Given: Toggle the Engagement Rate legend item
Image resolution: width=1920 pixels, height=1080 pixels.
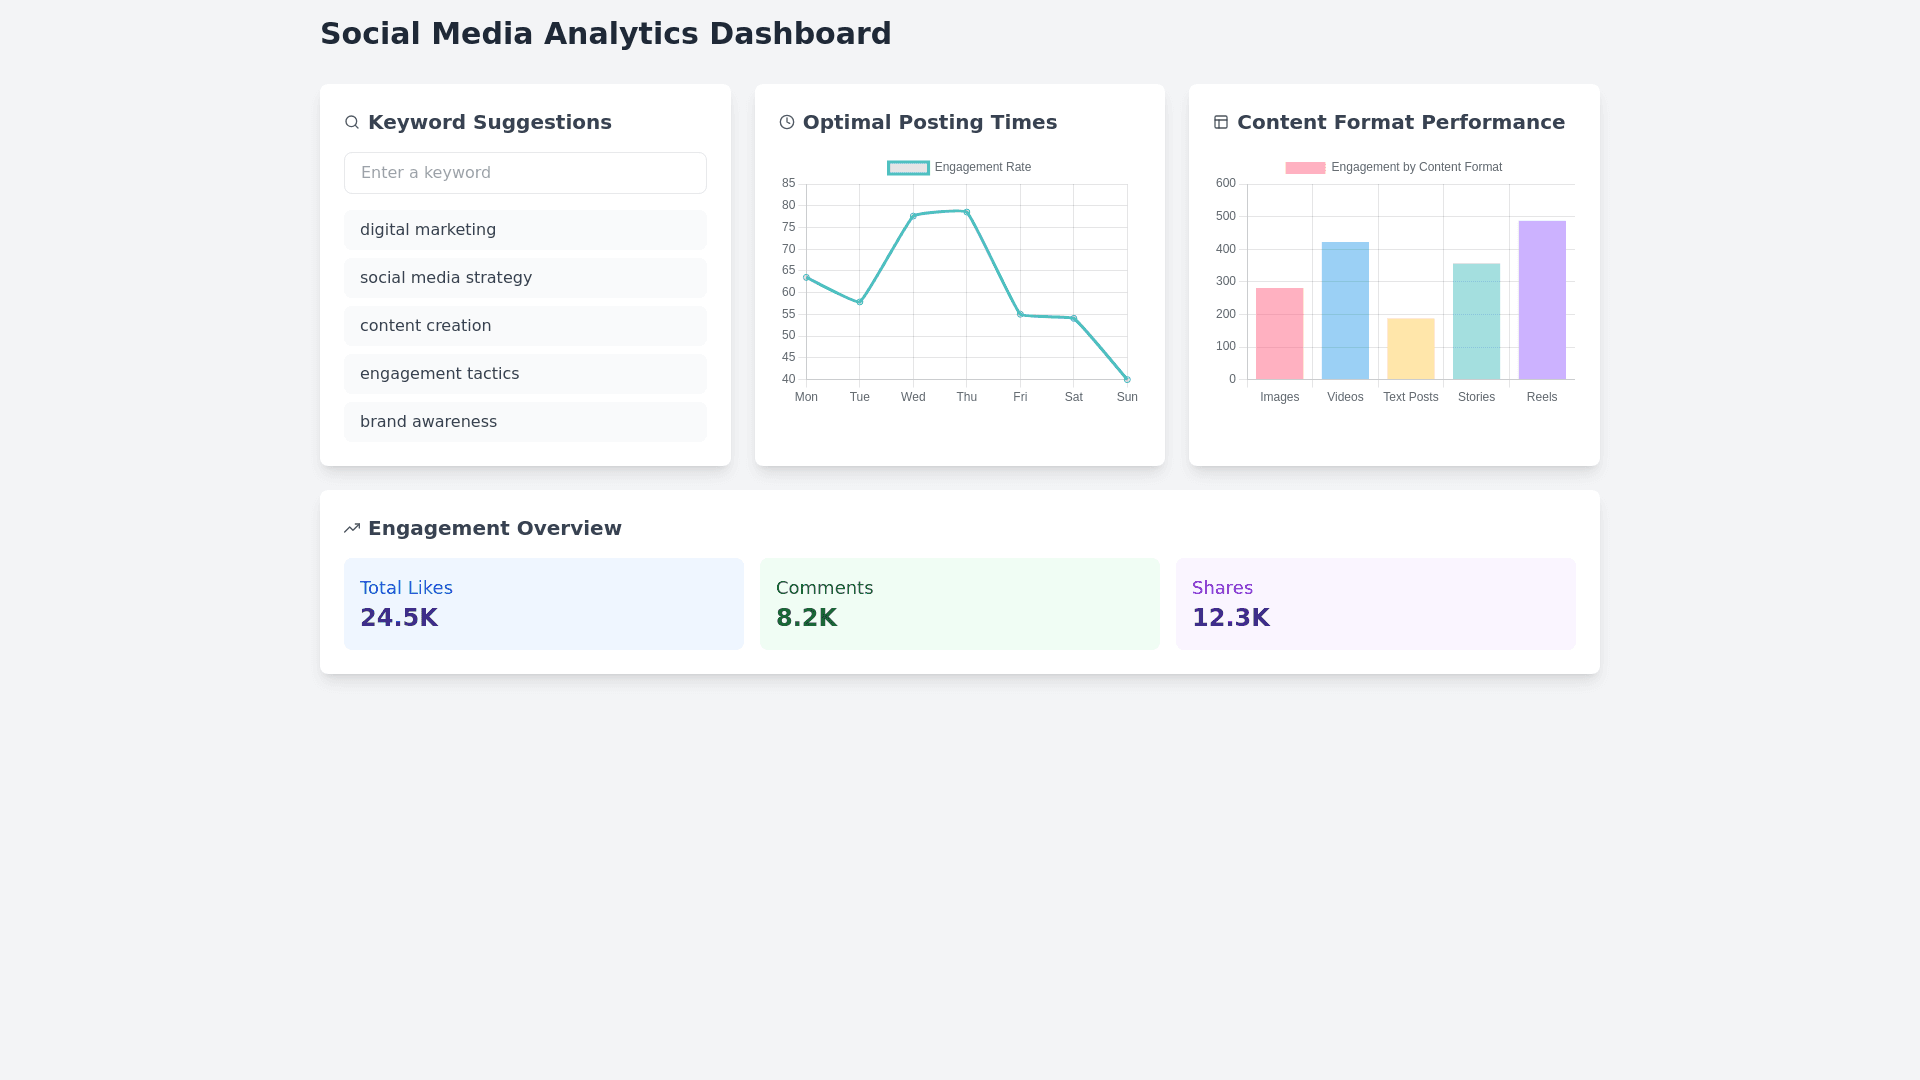Looking at the screenshot, I should [x=908, y=168].
